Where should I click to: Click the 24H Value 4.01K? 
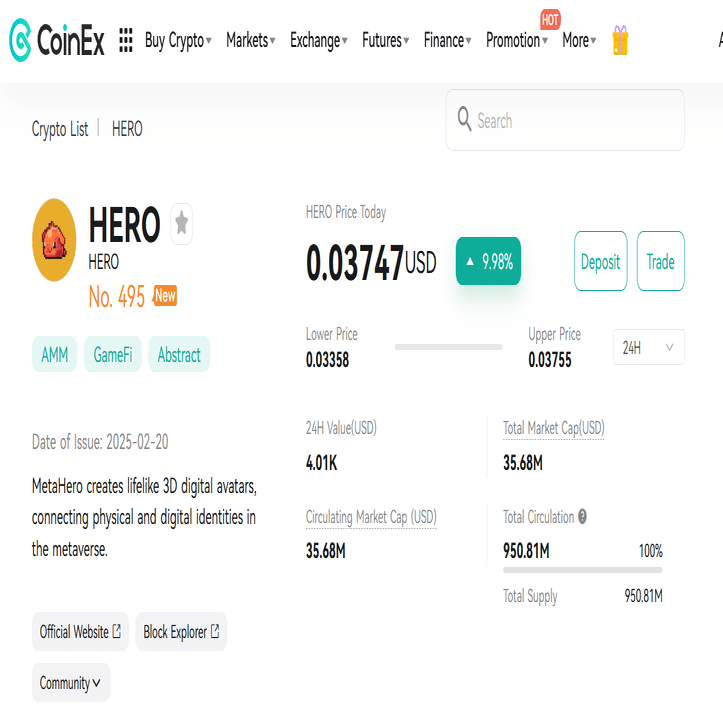(x=321, y=462)
